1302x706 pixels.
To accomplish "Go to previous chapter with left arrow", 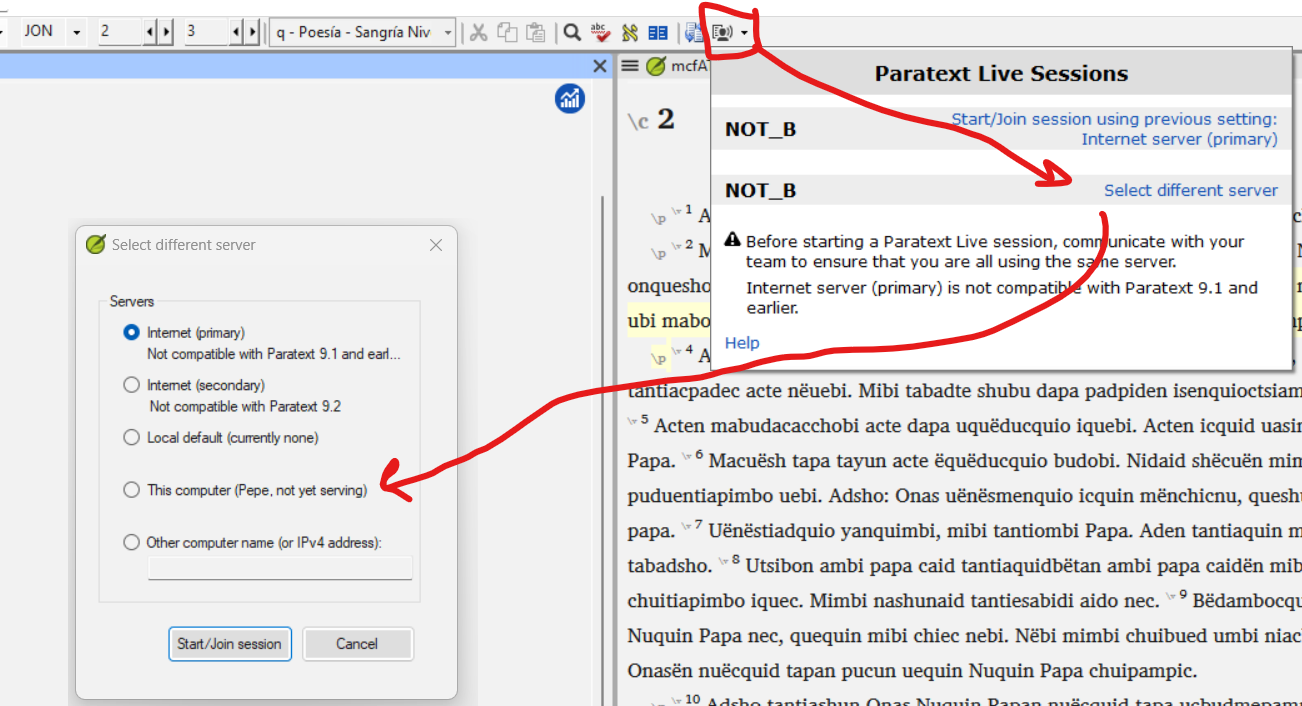I will tap(150, 32).
